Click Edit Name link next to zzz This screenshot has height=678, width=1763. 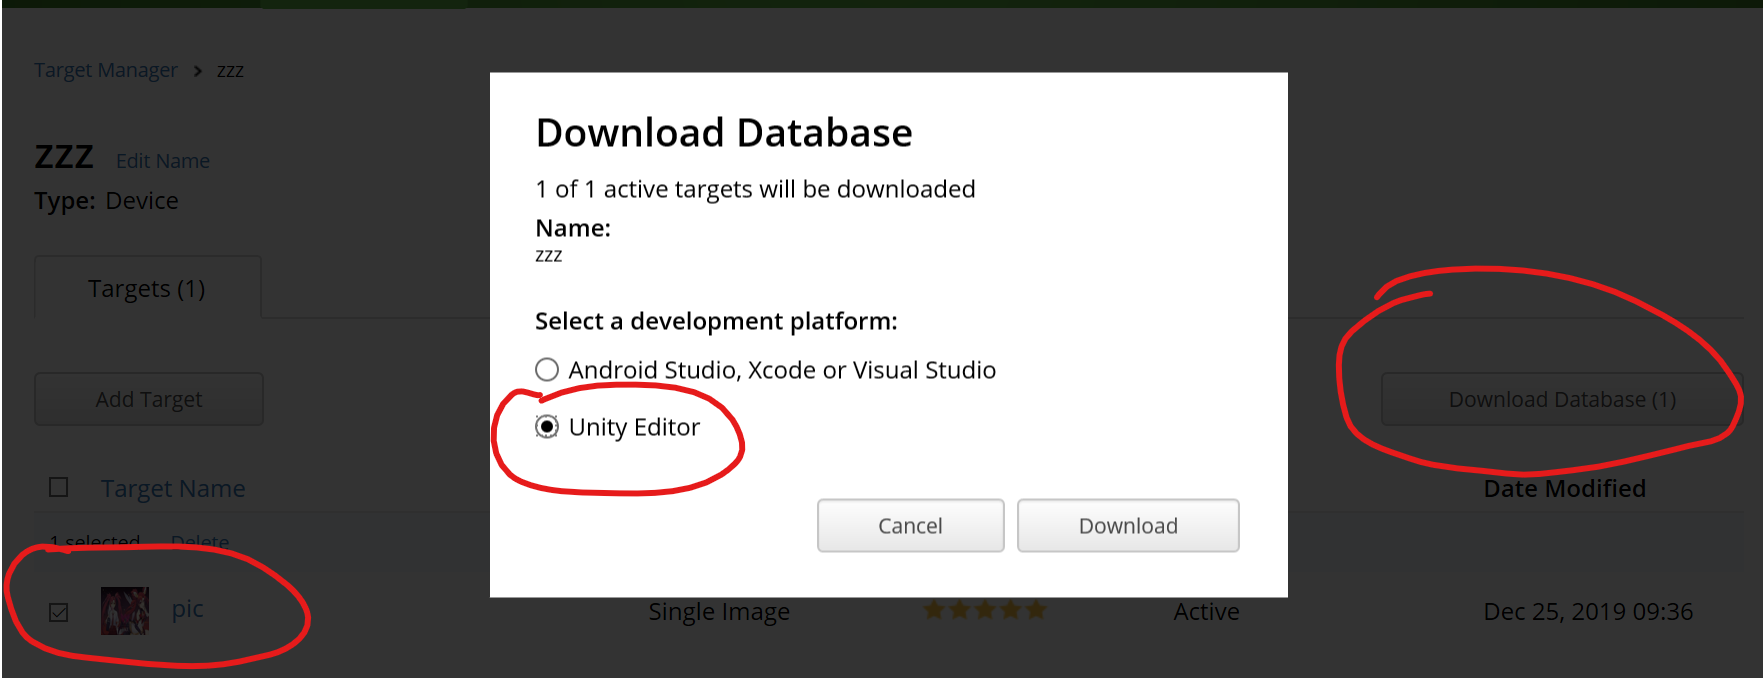pos(163,161)
